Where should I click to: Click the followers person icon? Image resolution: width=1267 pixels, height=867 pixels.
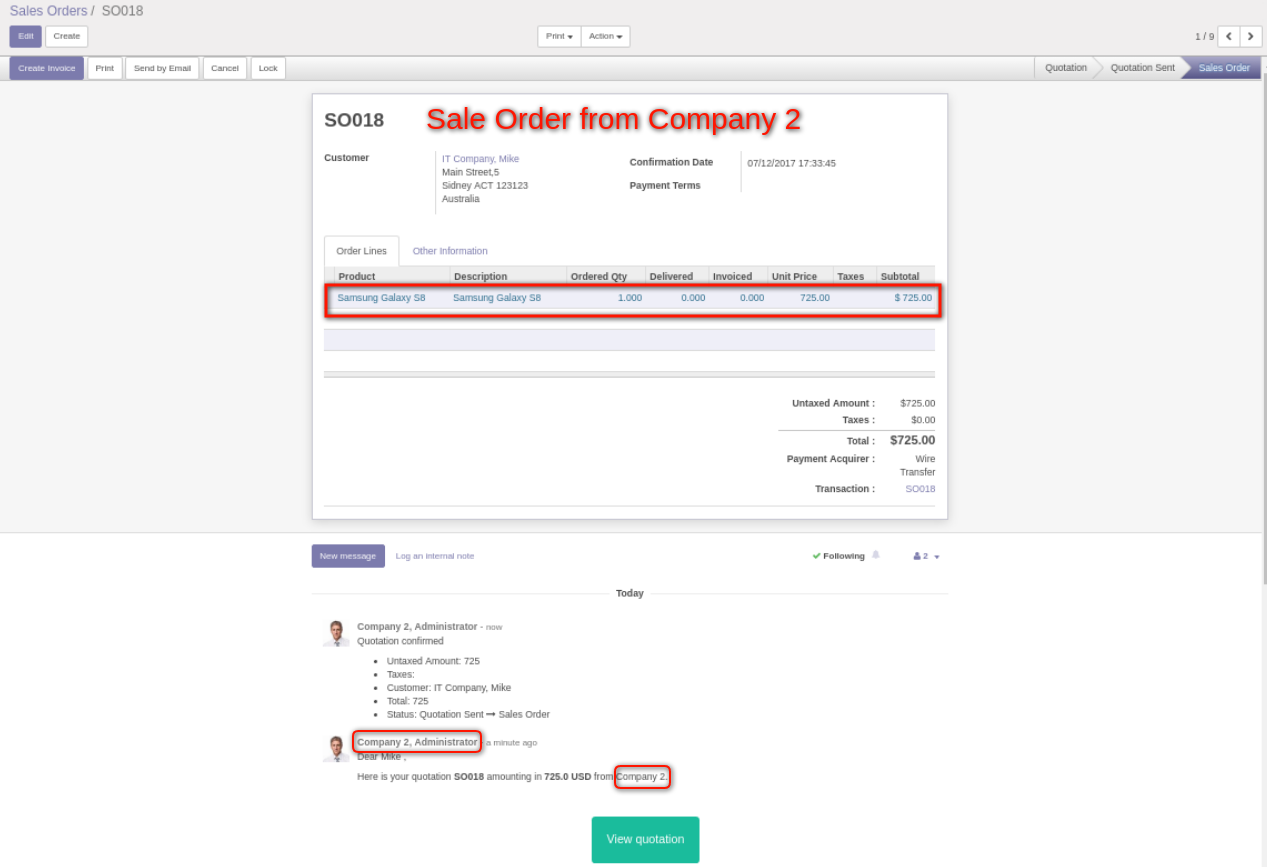[917, 556]
